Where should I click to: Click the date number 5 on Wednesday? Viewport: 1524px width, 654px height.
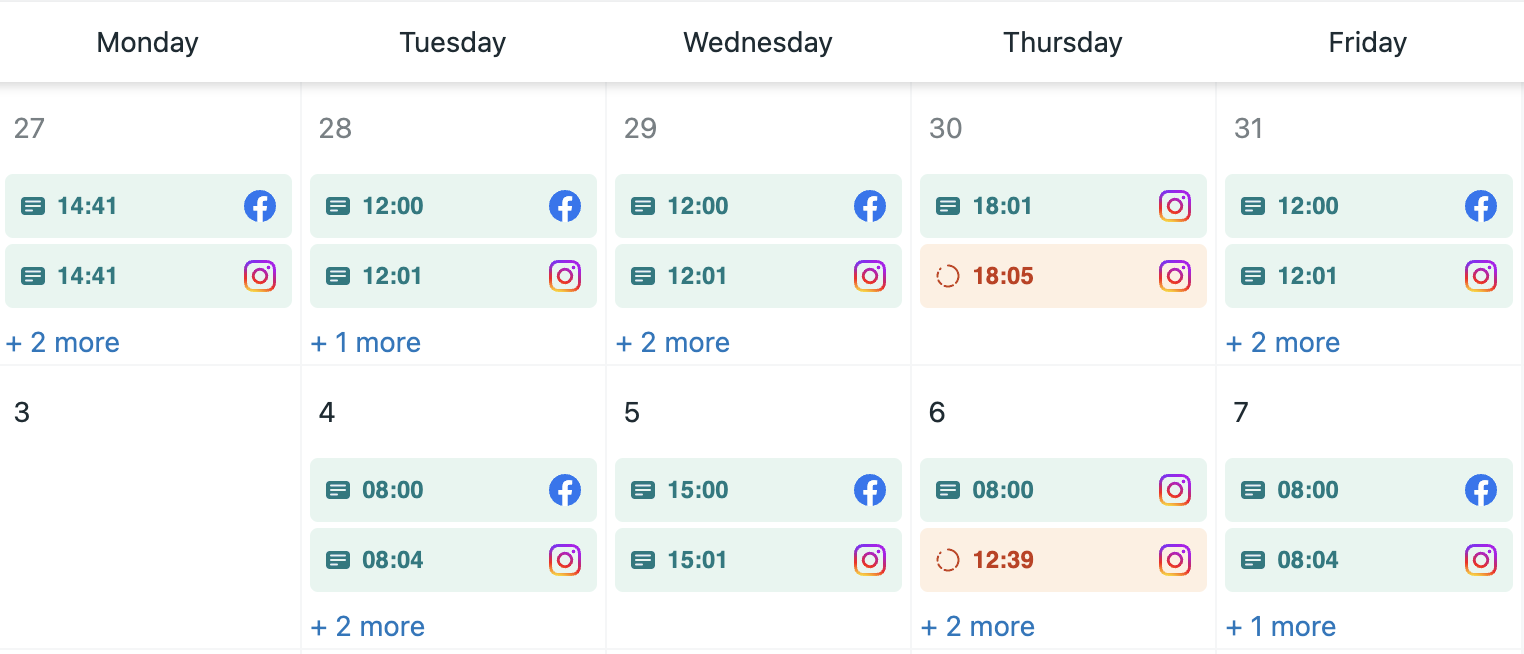(632, 412)
